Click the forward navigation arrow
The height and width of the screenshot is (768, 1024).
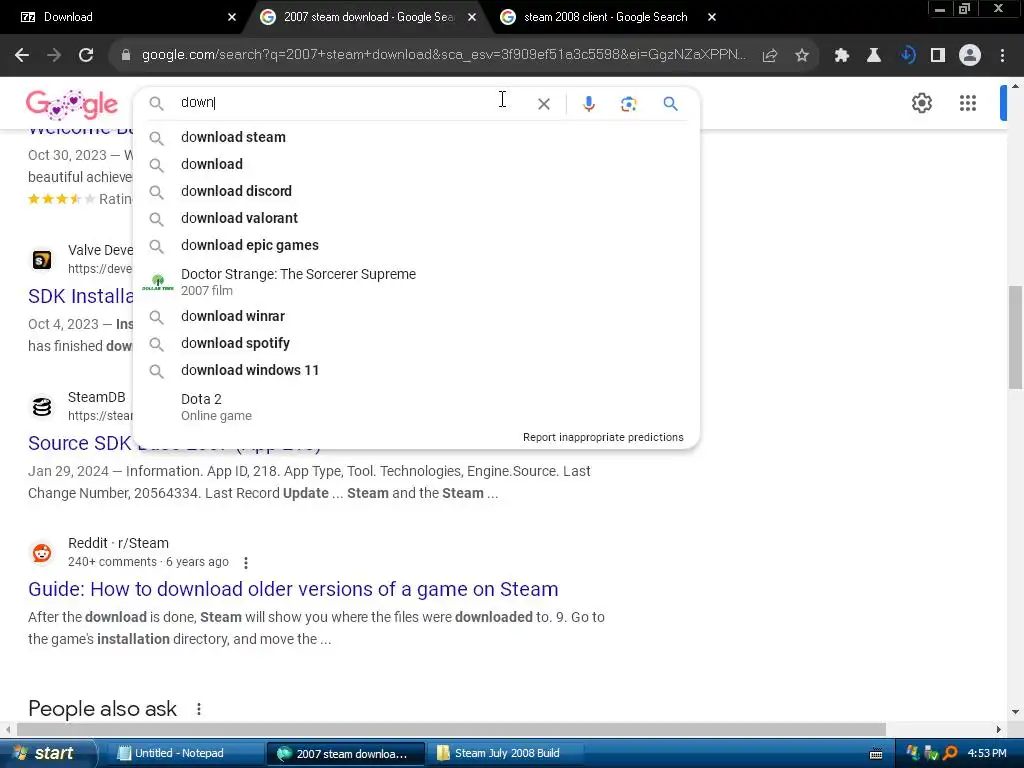(x=54, y=56)
